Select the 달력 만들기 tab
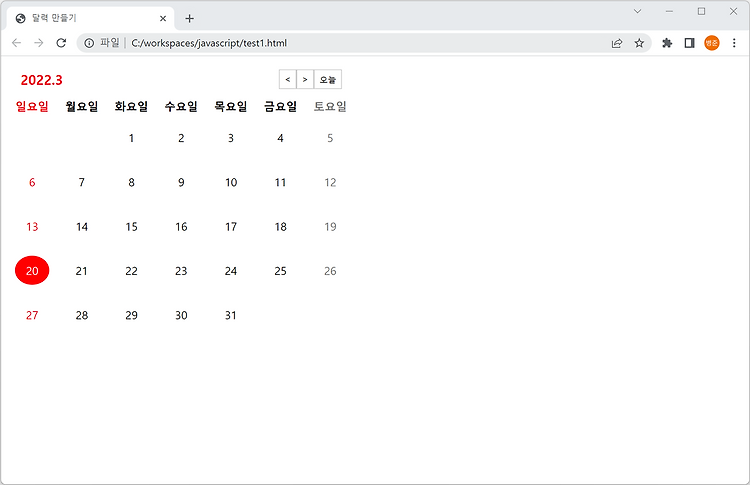The image size is (750, 485). [90, 19]
